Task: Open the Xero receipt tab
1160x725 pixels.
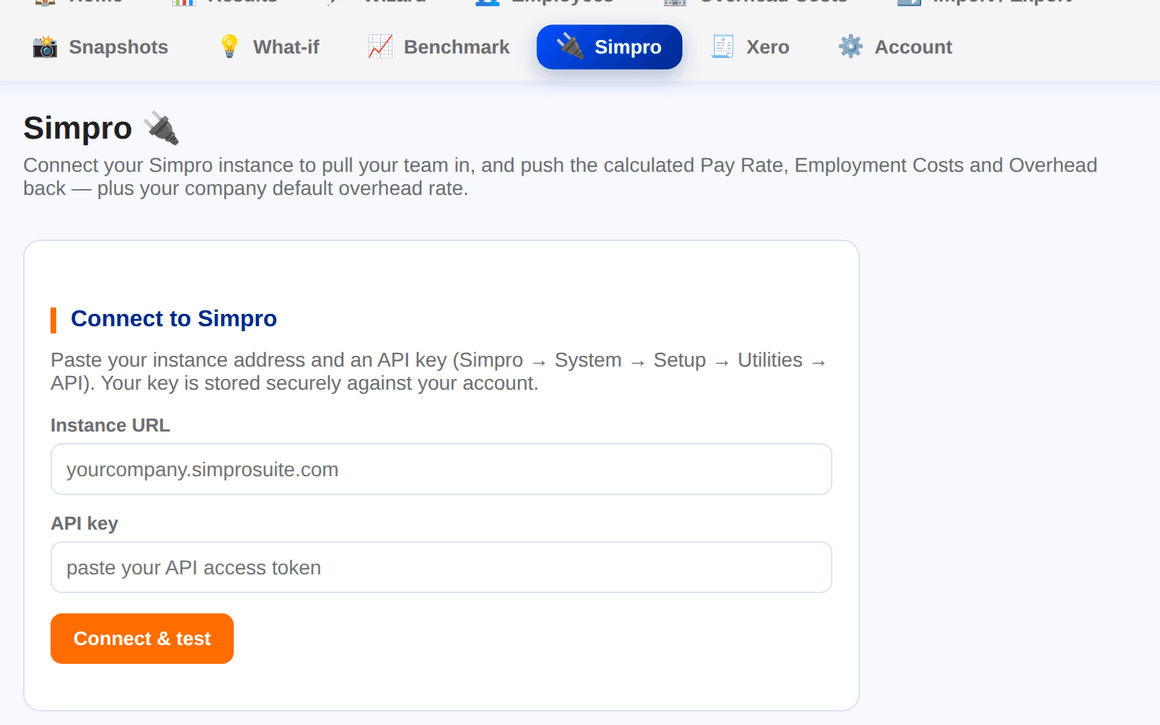Action: (x=749, y=47)
